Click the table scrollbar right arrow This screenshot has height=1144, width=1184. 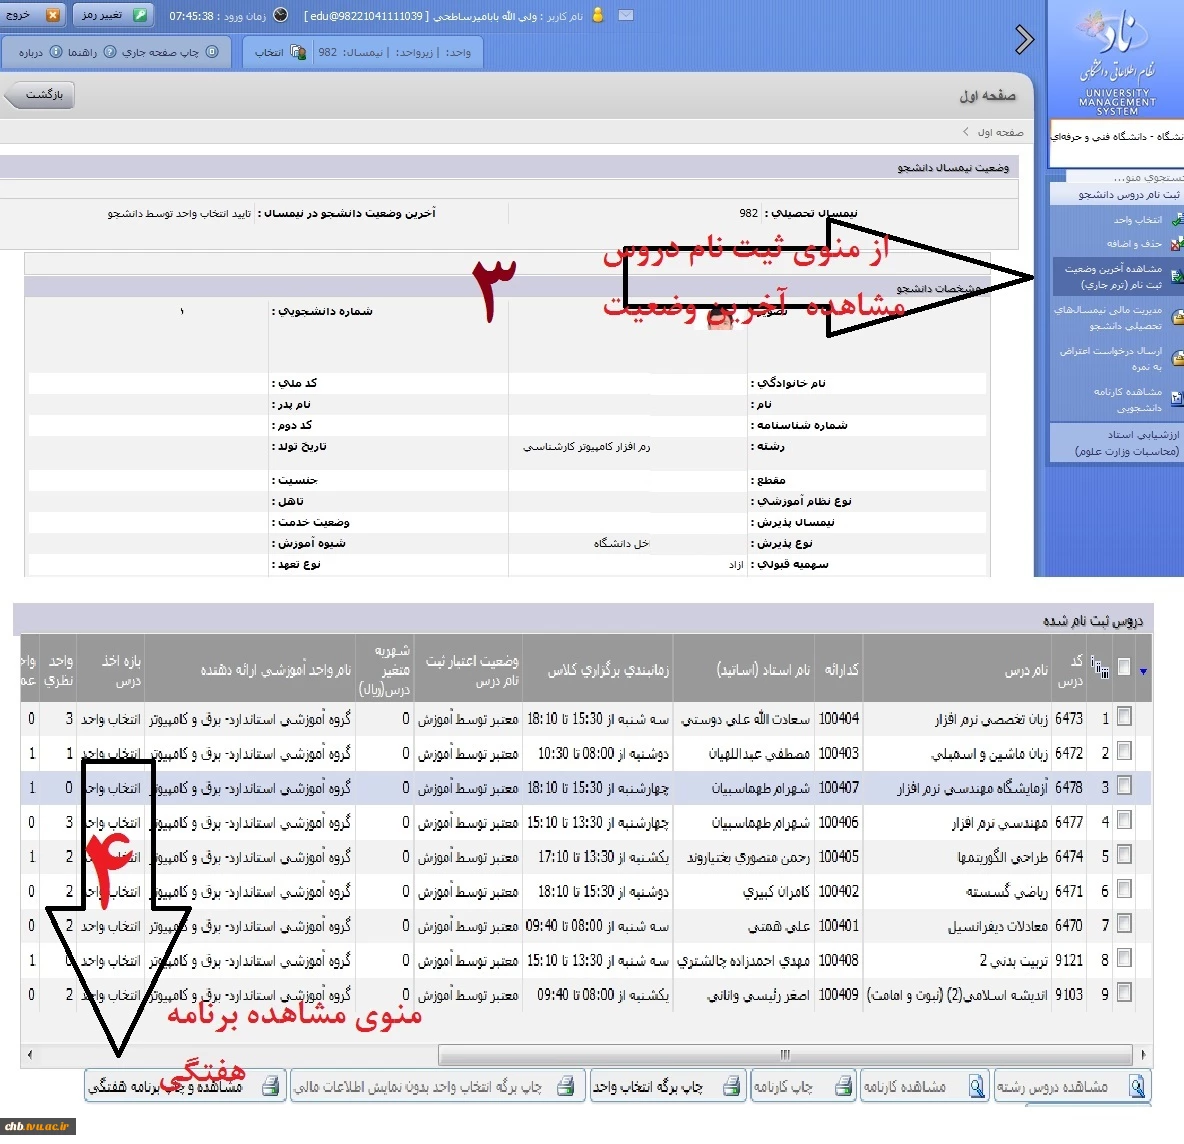click(1142, 1054)
